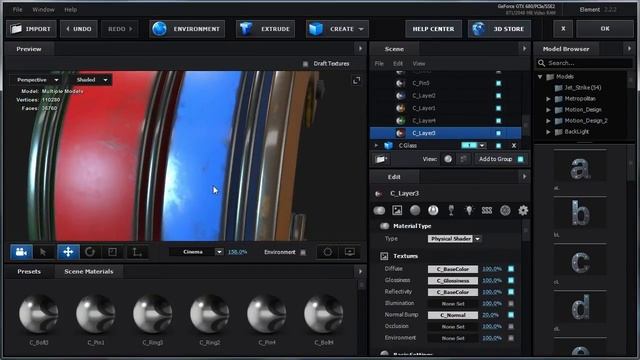Open the Shaded render mode dropdown

point(92,80)
